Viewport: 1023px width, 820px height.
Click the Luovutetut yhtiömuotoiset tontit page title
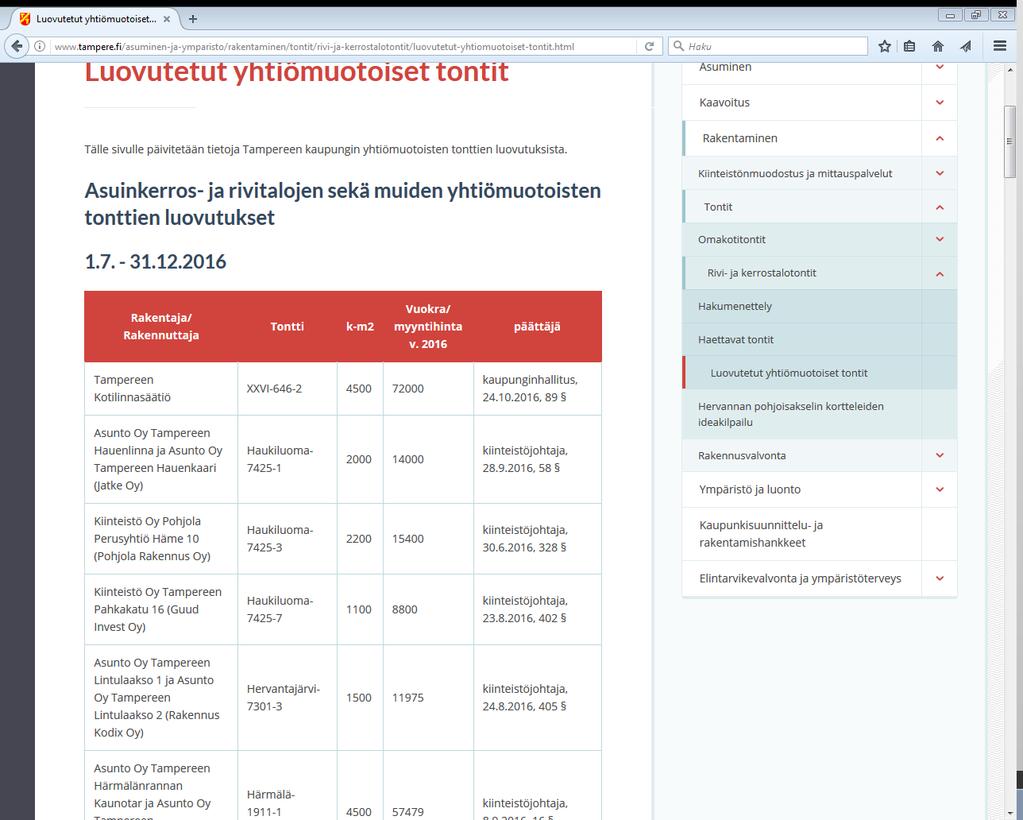click(x=296, y=71)
